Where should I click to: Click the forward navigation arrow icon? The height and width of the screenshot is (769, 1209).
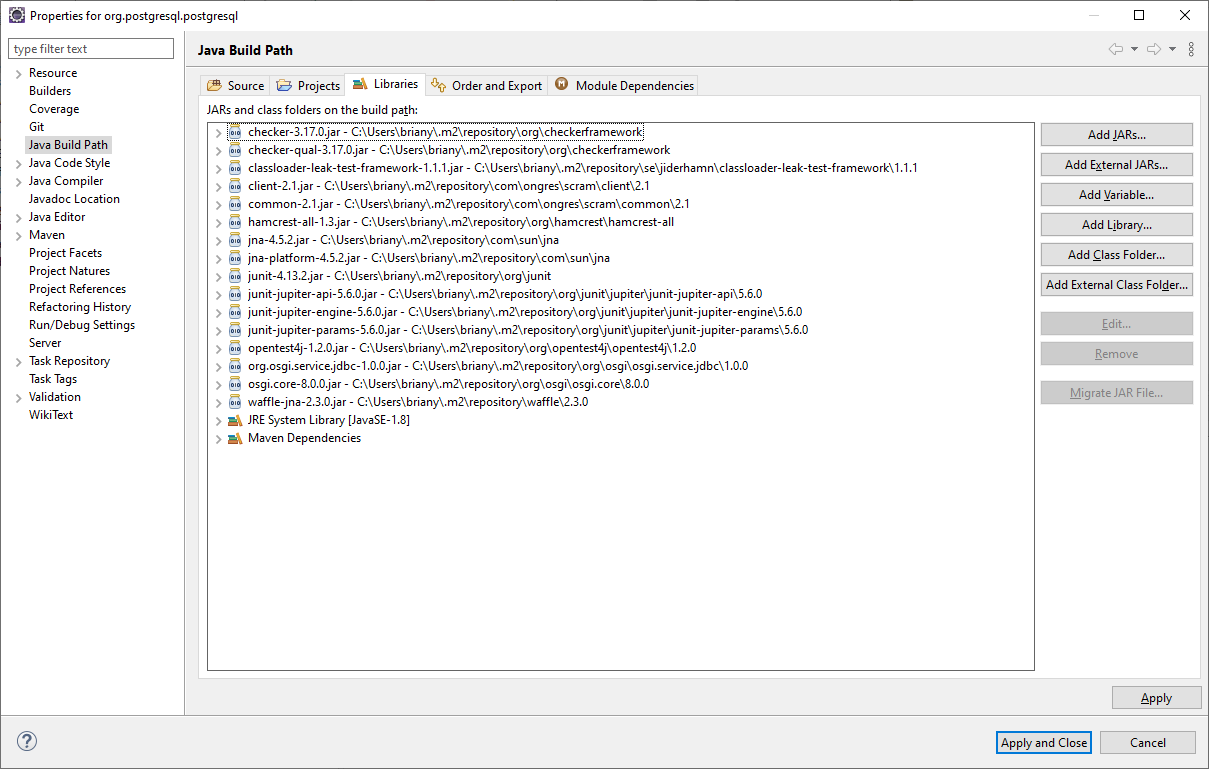point(1153,49)
